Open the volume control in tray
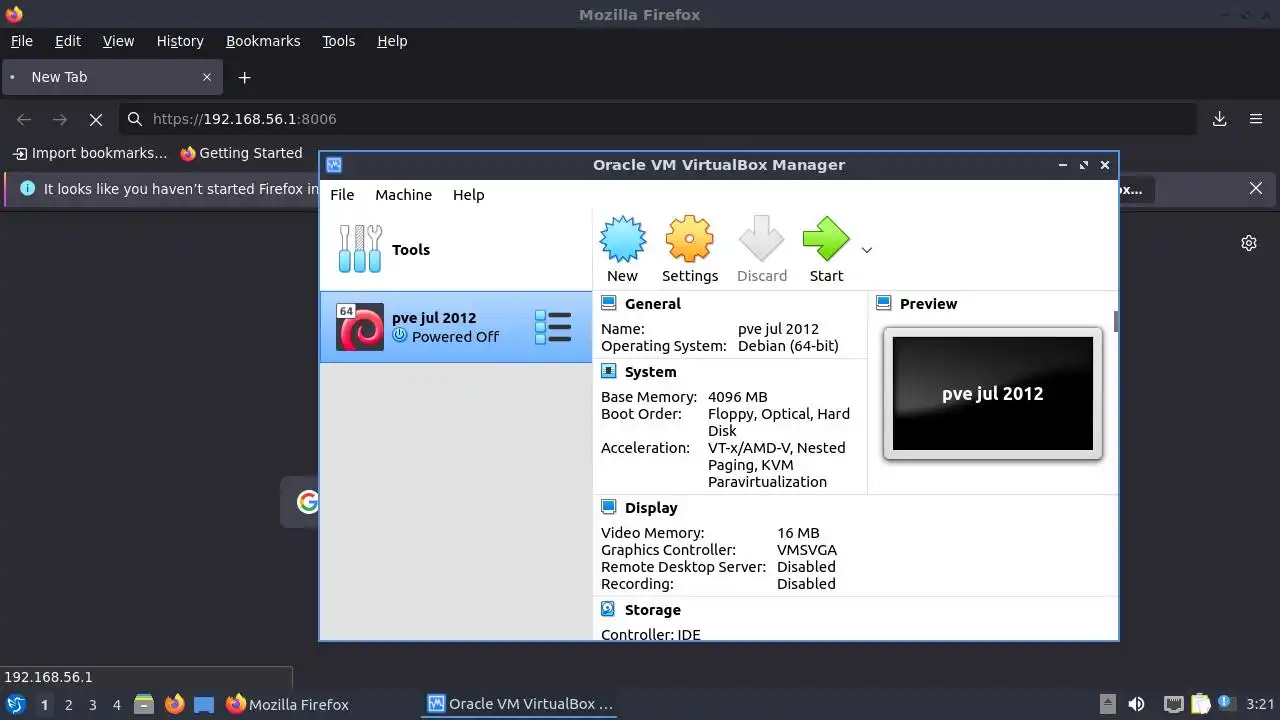This screenshot has height=720, width=1280. tap(1136, 704)
